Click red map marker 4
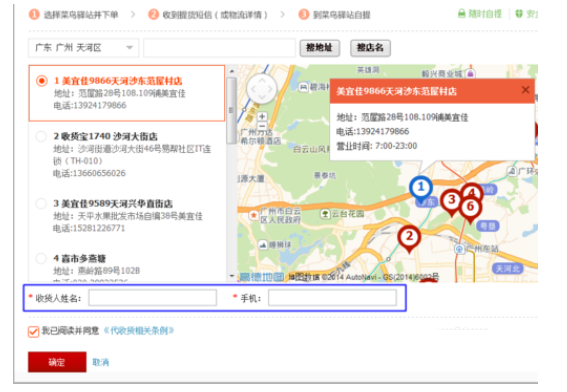 (x=472, y=191)
